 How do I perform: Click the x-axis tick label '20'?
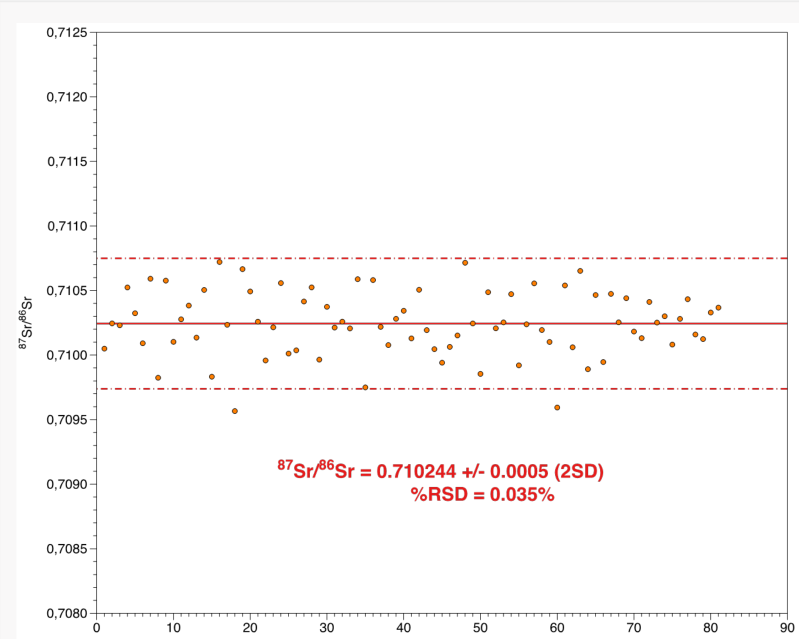click(250, 628)
